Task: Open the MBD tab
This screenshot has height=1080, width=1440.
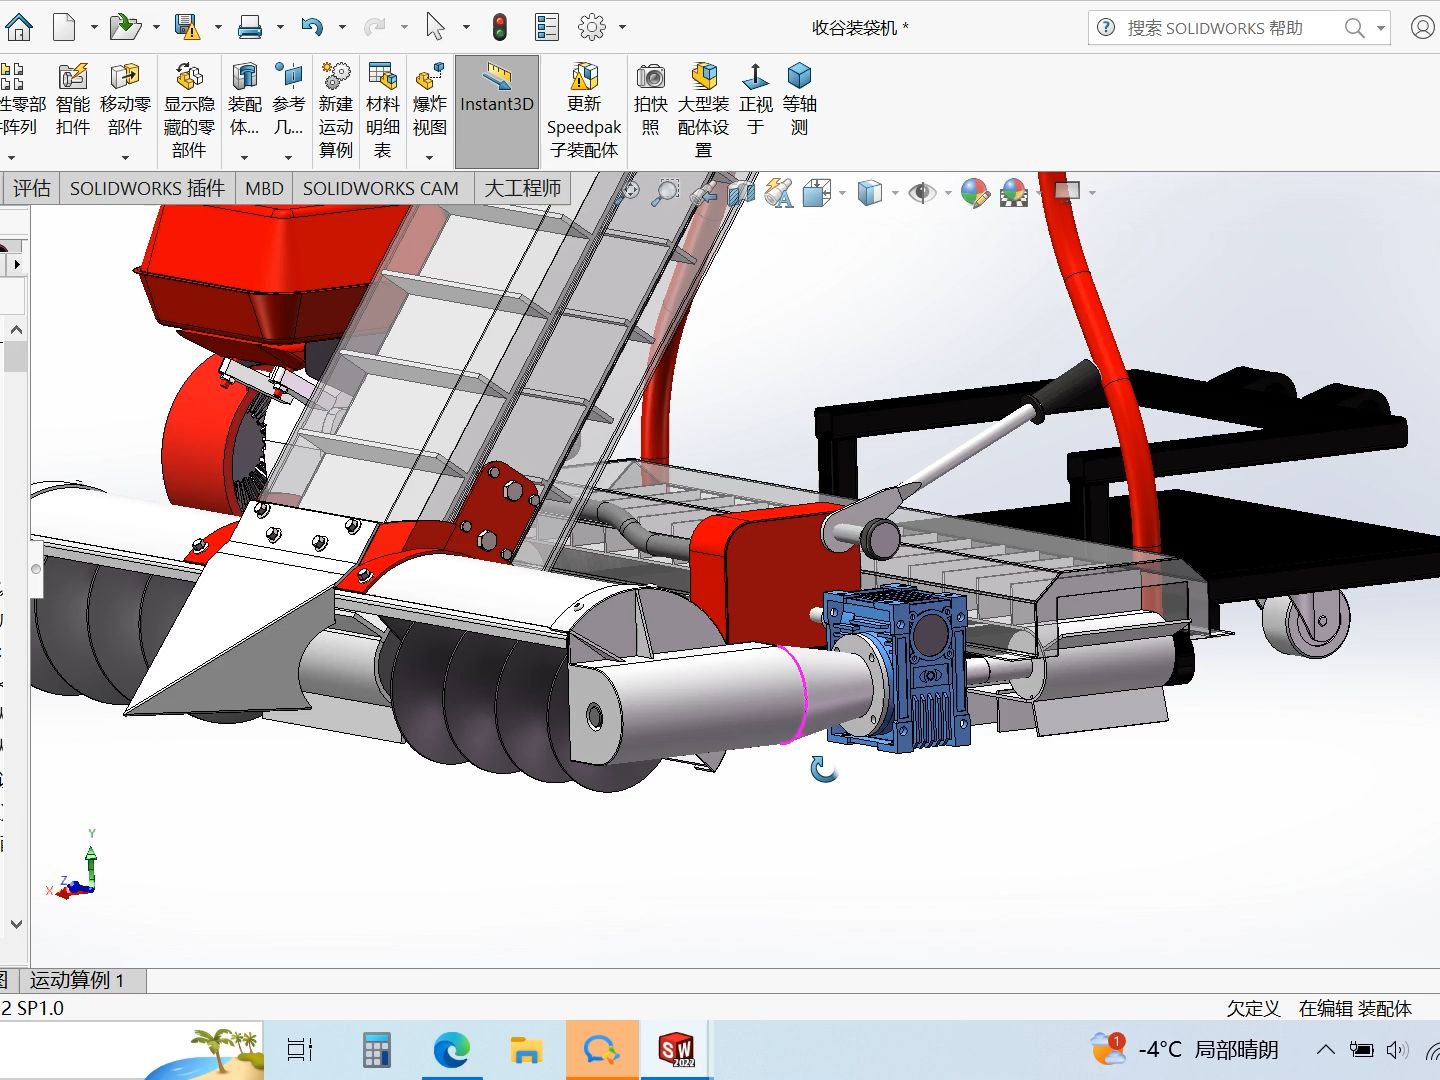Action: (264, 188)
